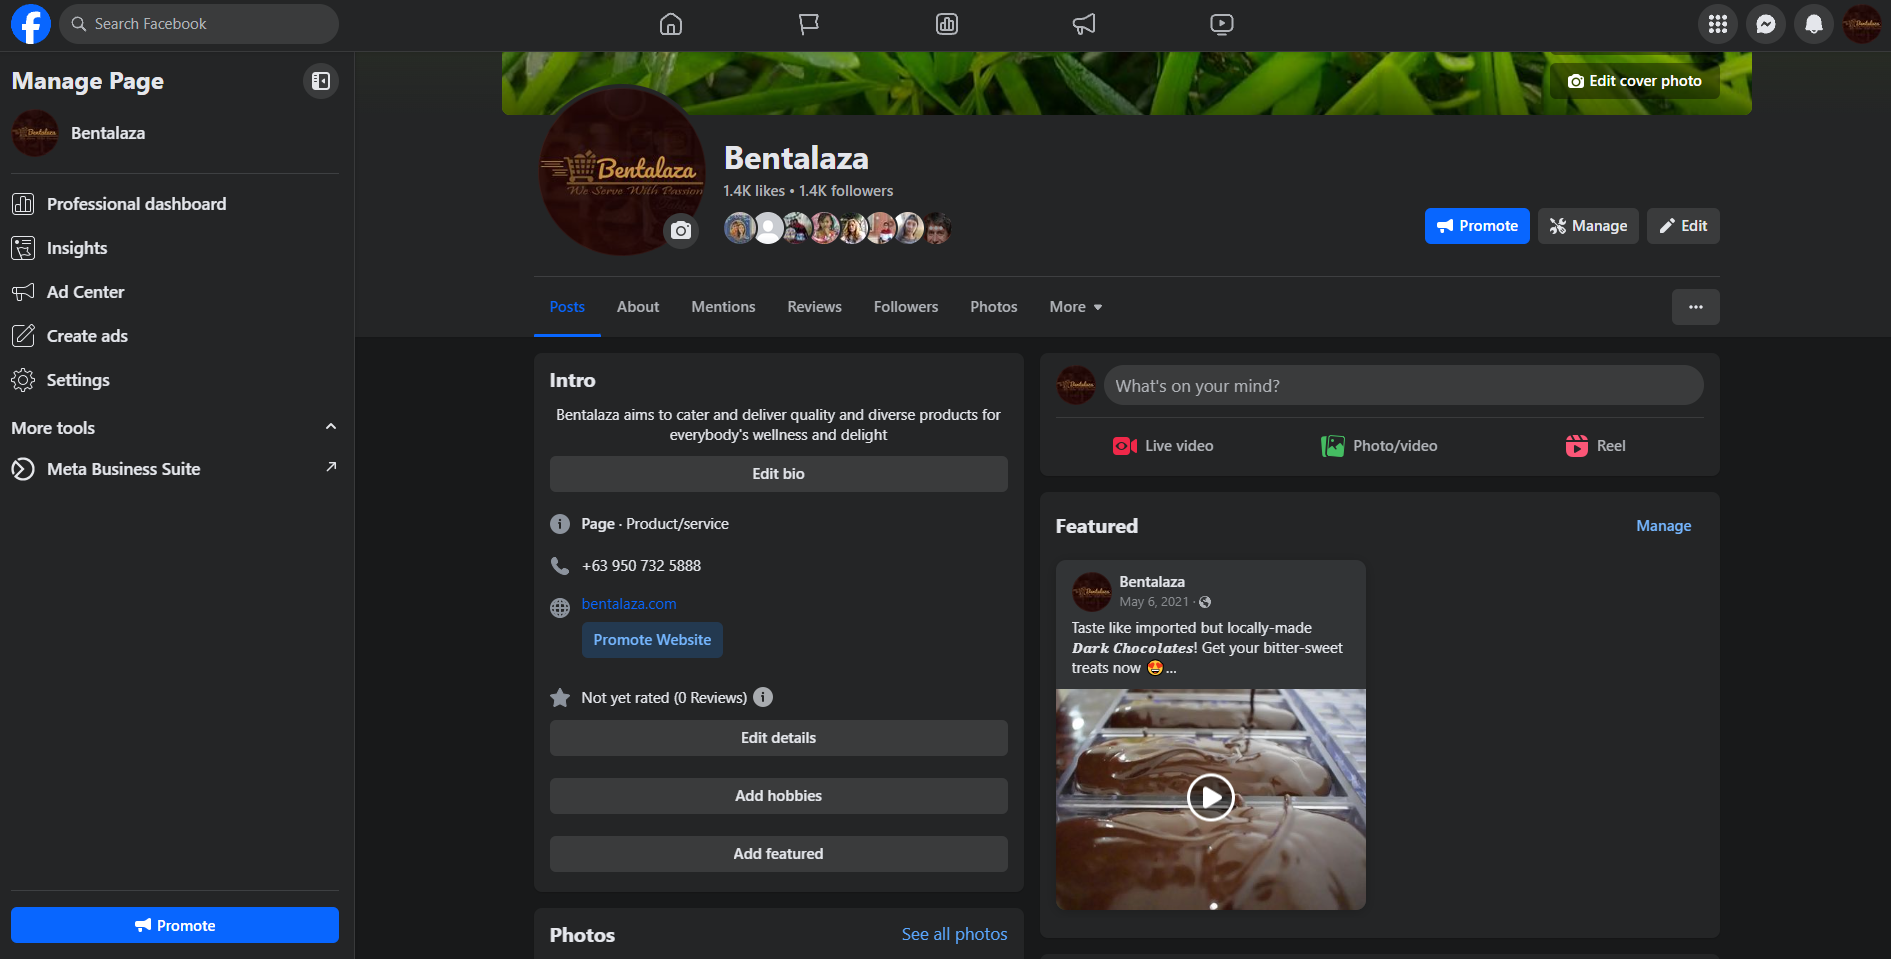Click the Edit button with pencil icon
This screenshot has width=1891, height=959.
coord(1684,226)
